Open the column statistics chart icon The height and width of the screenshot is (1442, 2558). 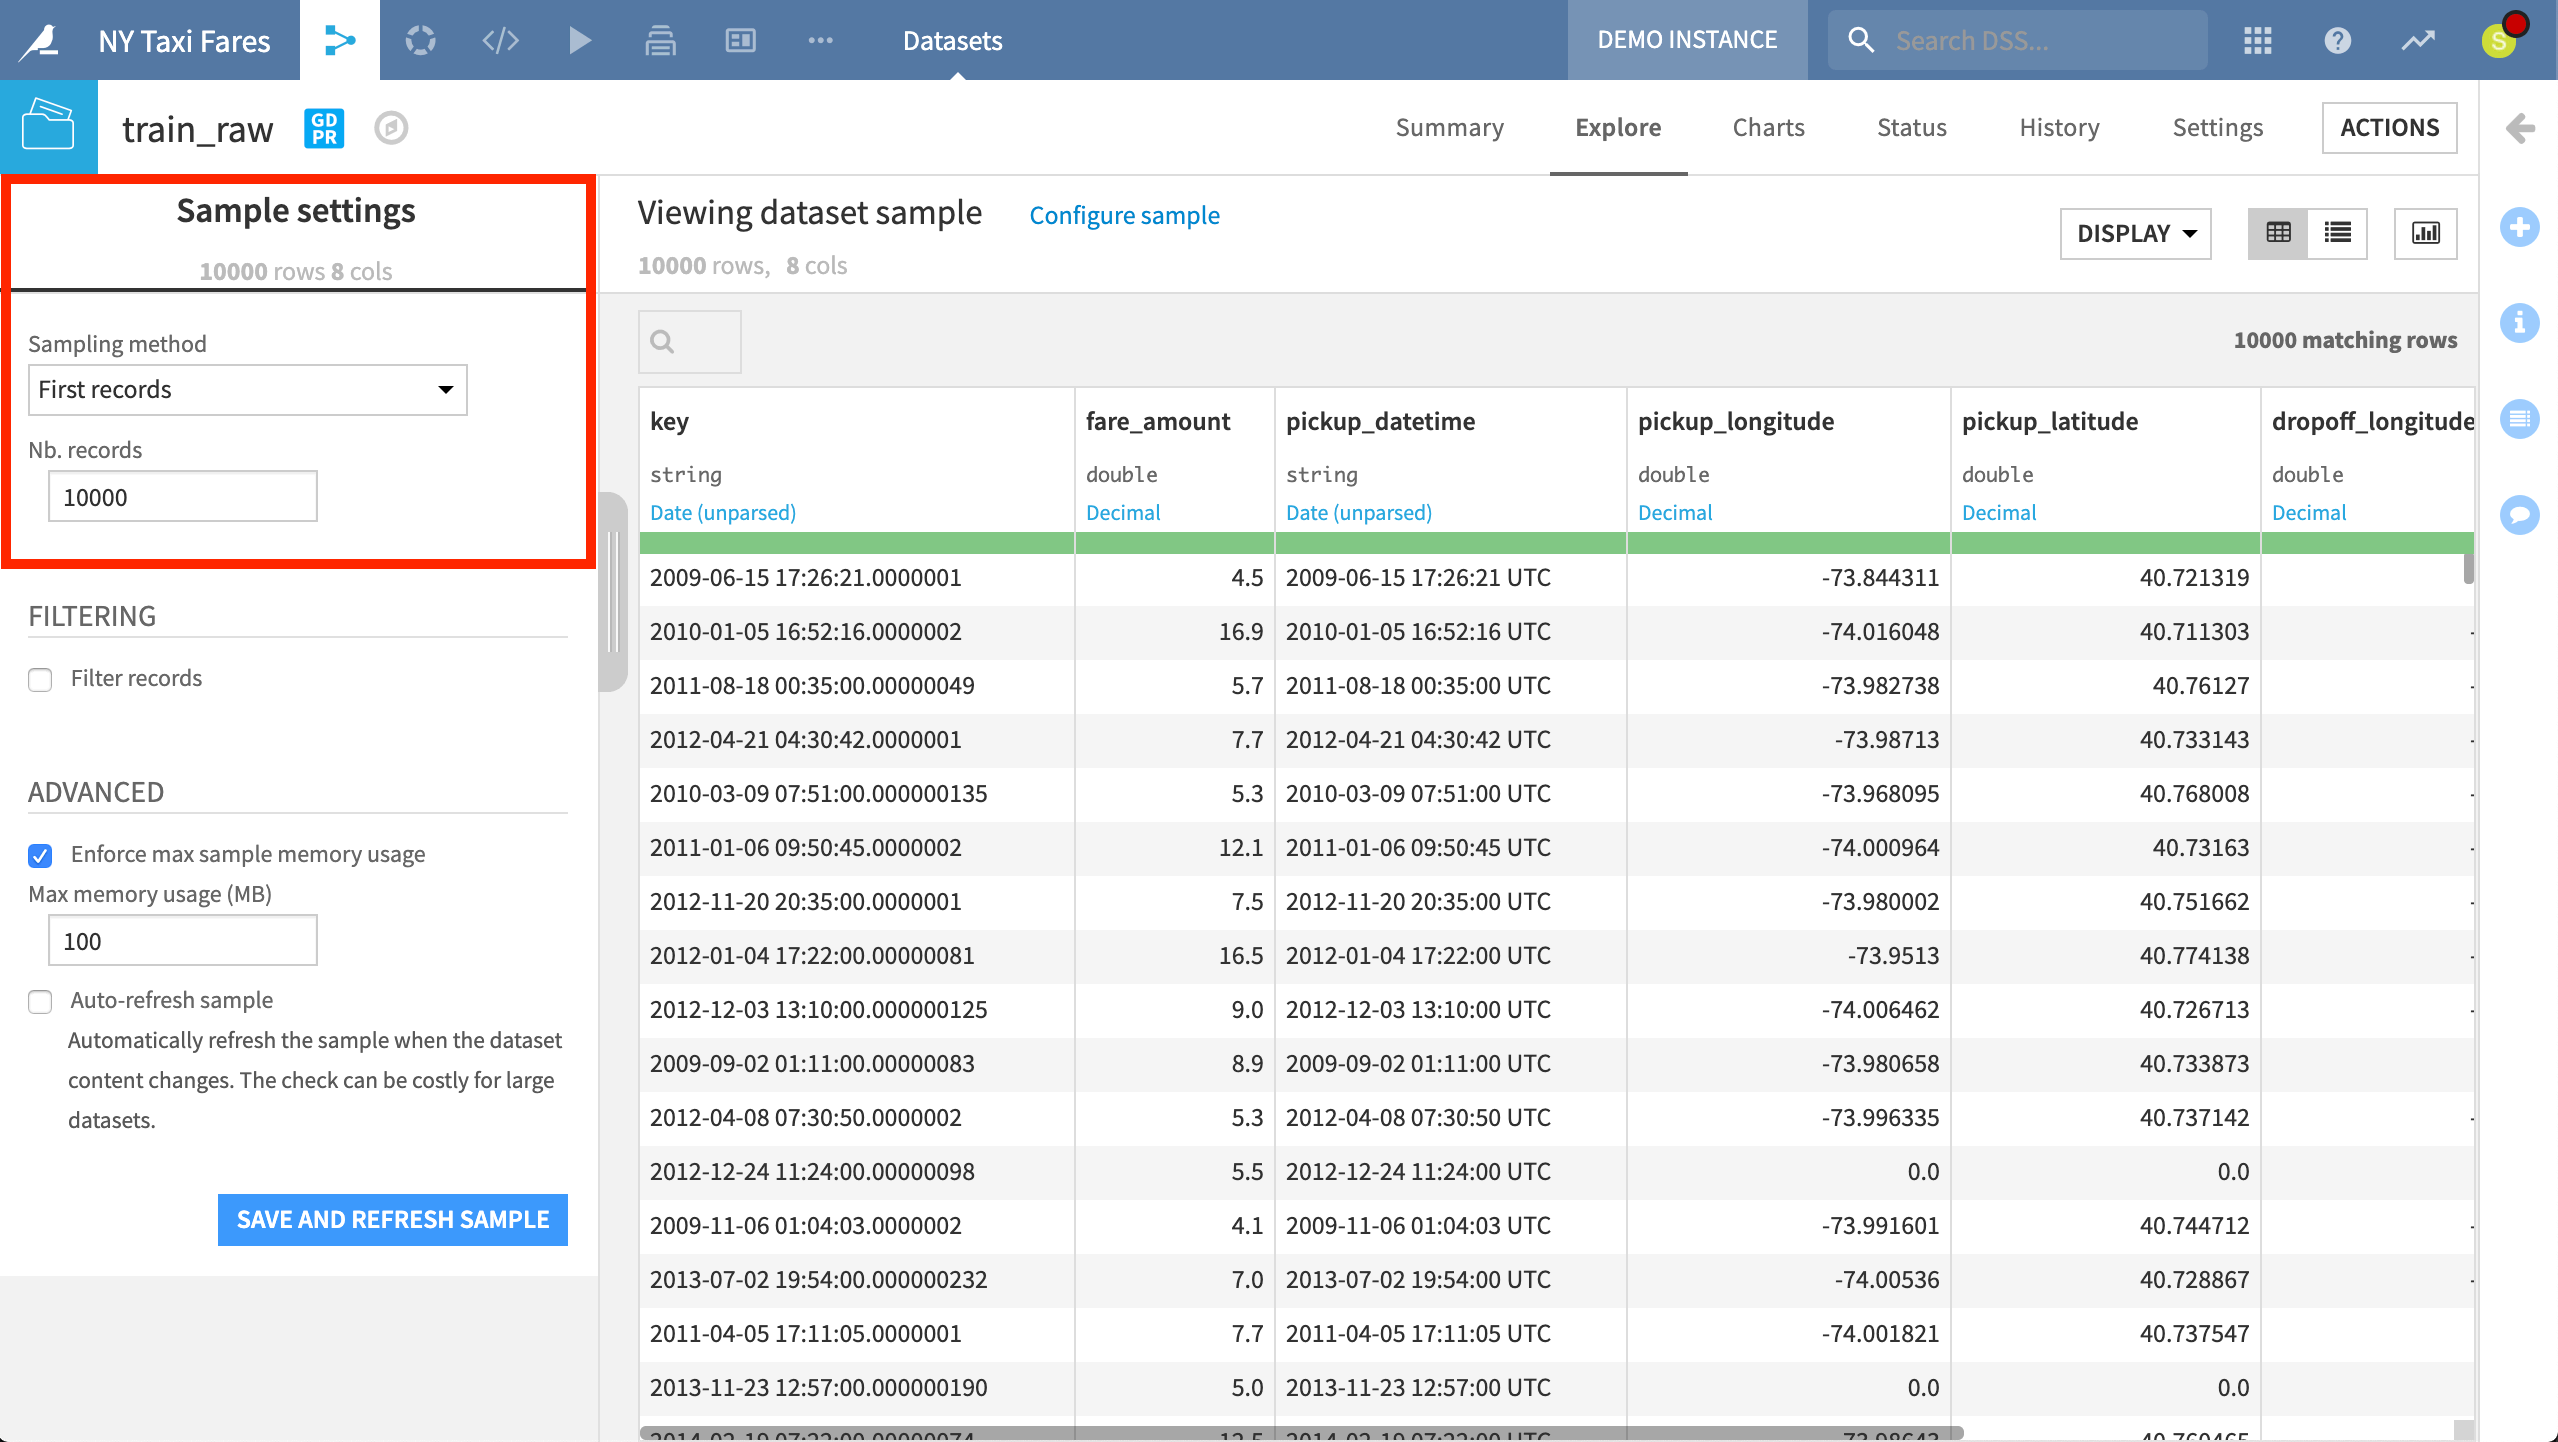click(x=2426, y=233)
